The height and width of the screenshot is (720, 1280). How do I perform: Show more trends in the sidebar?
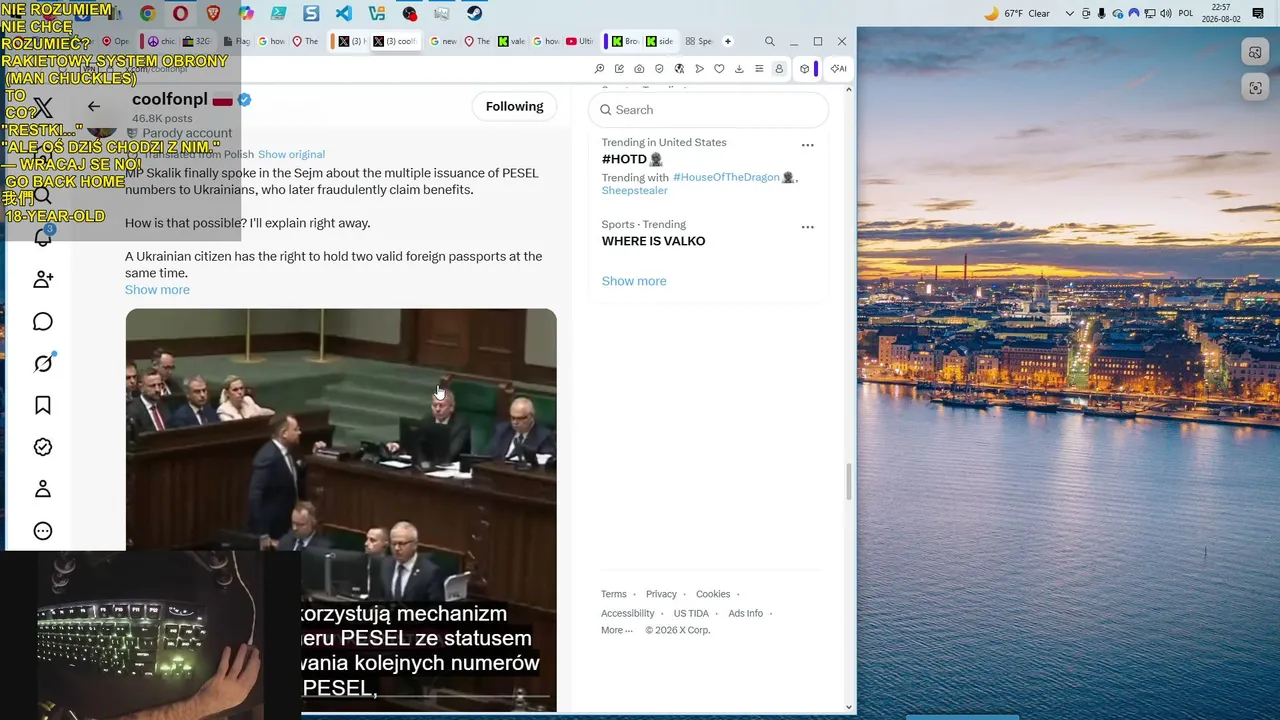click(634, 281)
